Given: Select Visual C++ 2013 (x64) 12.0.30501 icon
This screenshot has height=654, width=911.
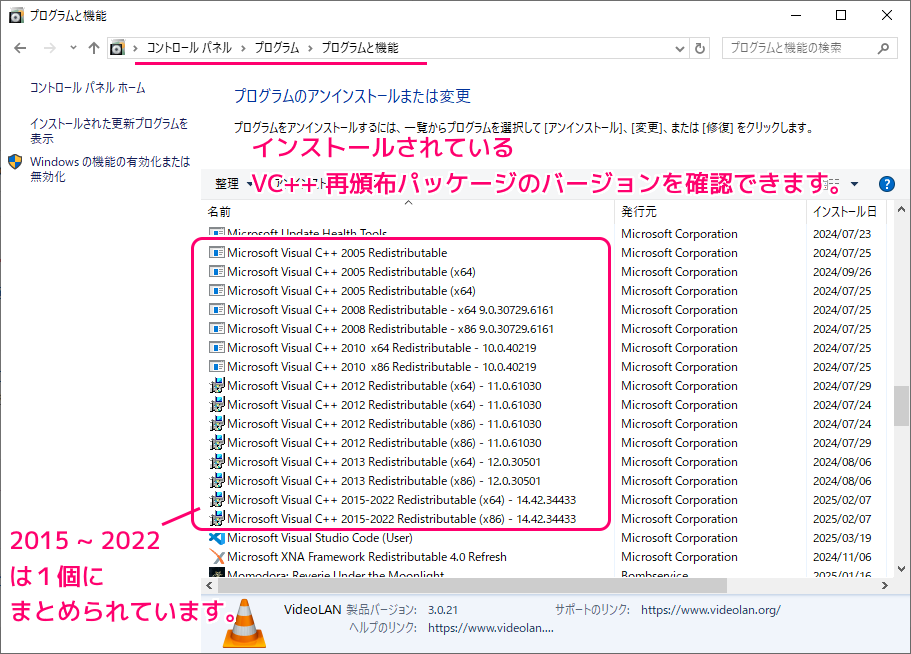Looking at the screenshot, I should [217, 462].
